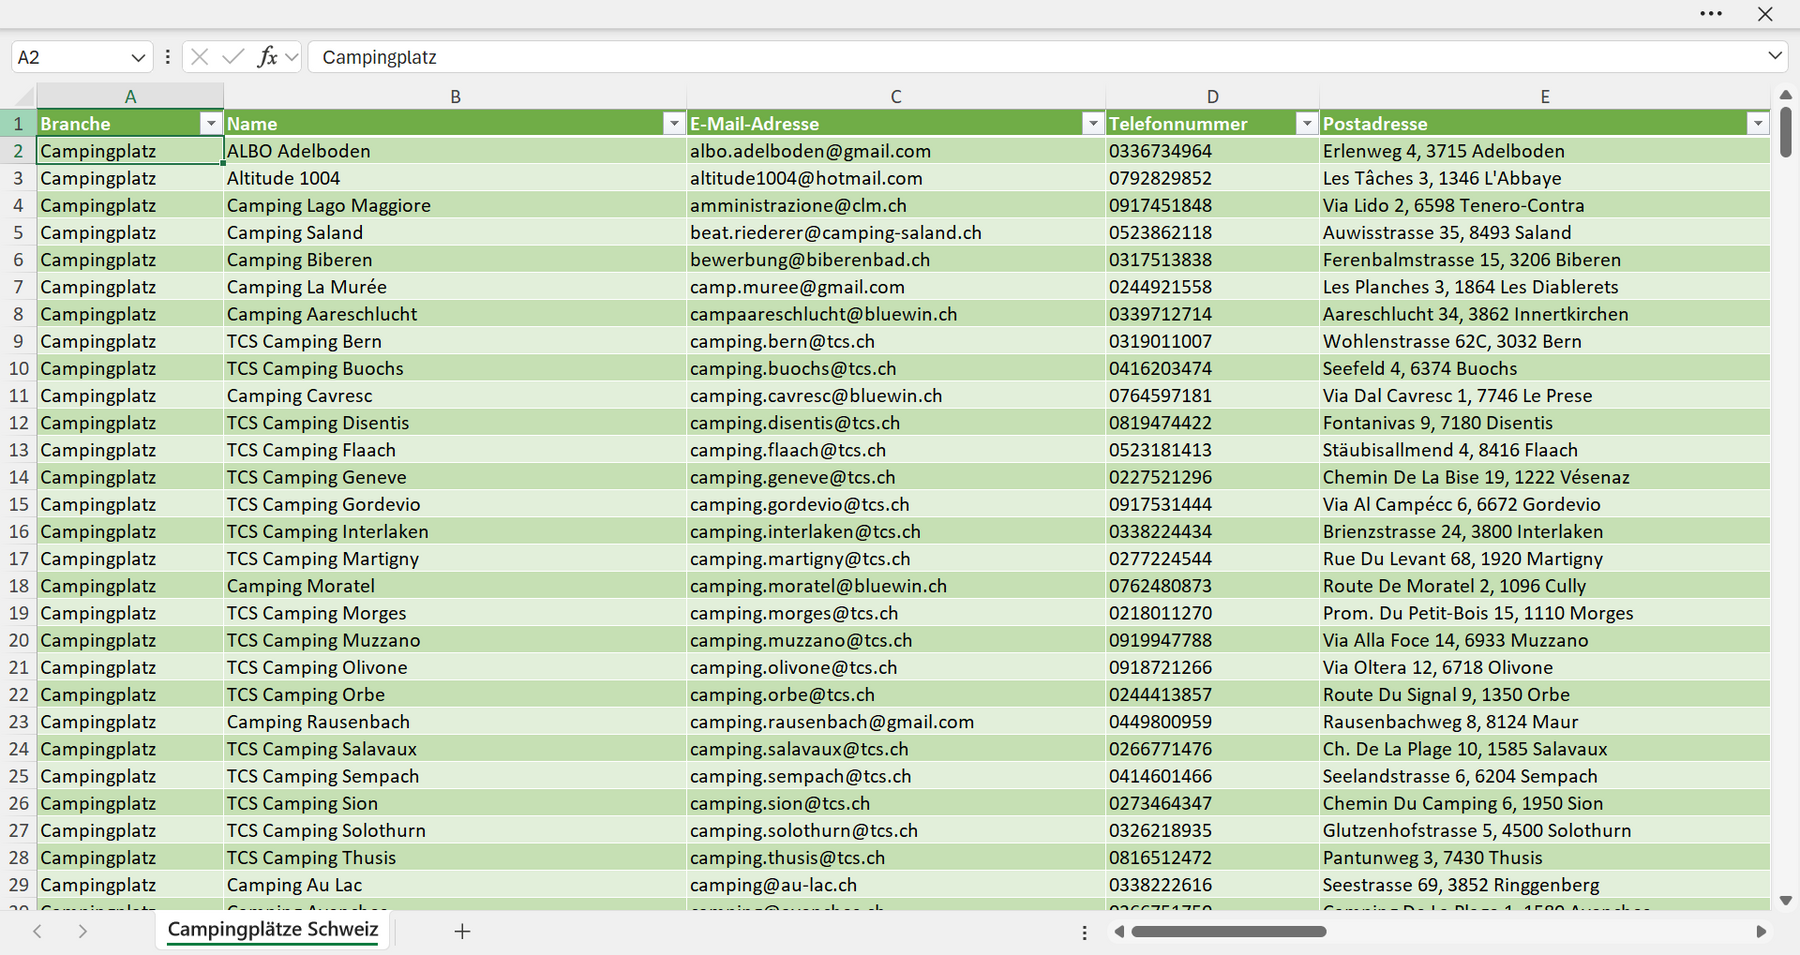Select cell Ch. De La Plage 10, 1585 Salavaux
1800x955 pixels.
pos(1545,749)
